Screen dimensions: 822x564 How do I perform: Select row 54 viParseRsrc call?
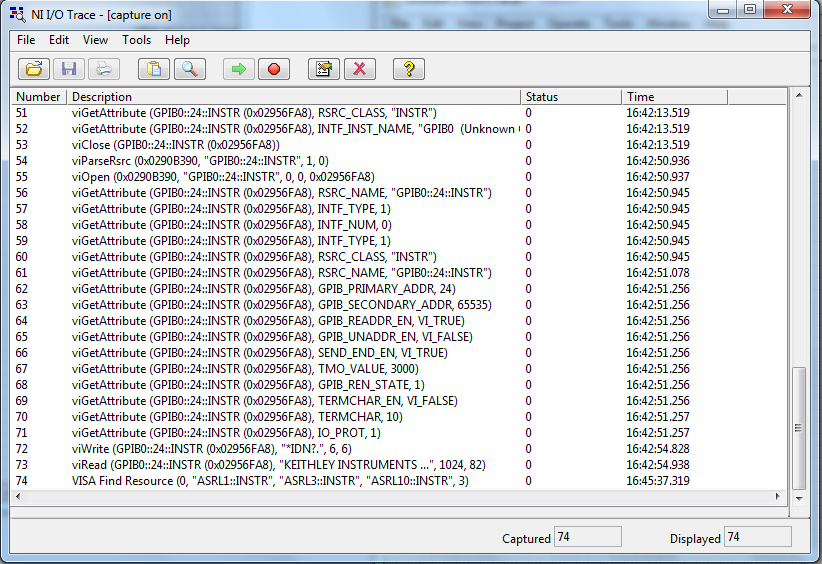click(398, 161)
